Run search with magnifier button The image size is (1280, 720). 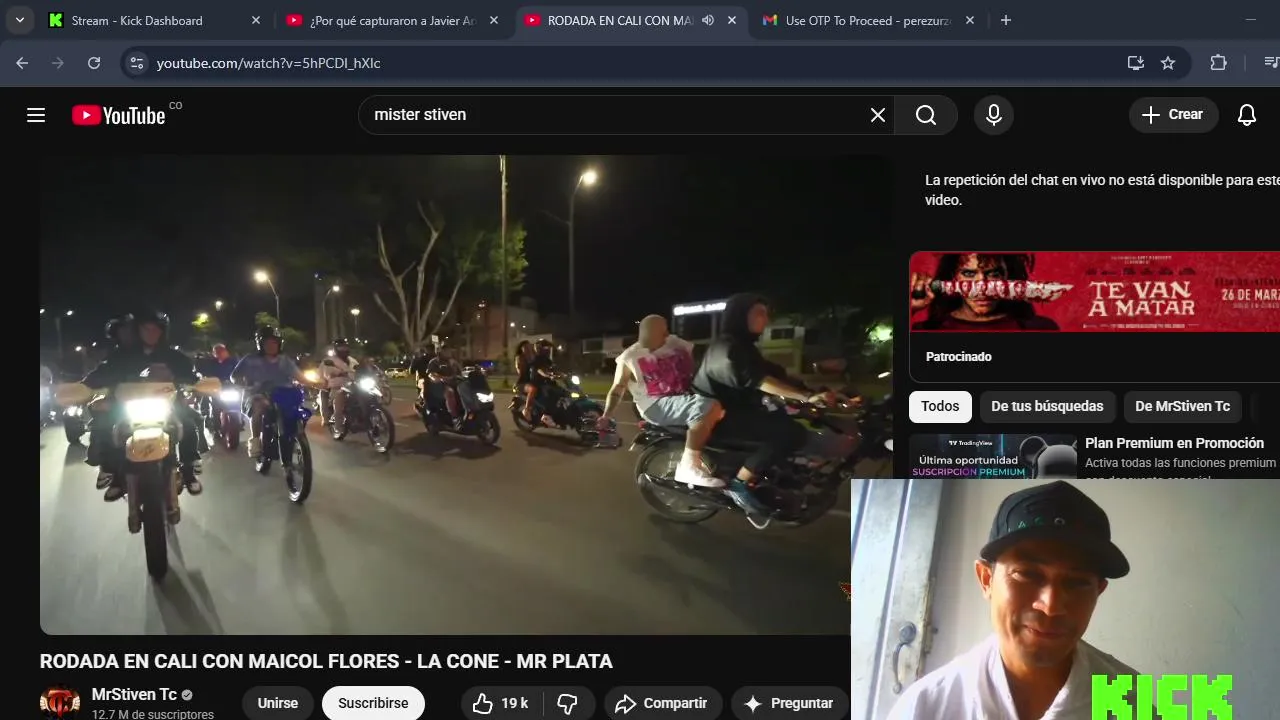(926, 115)
